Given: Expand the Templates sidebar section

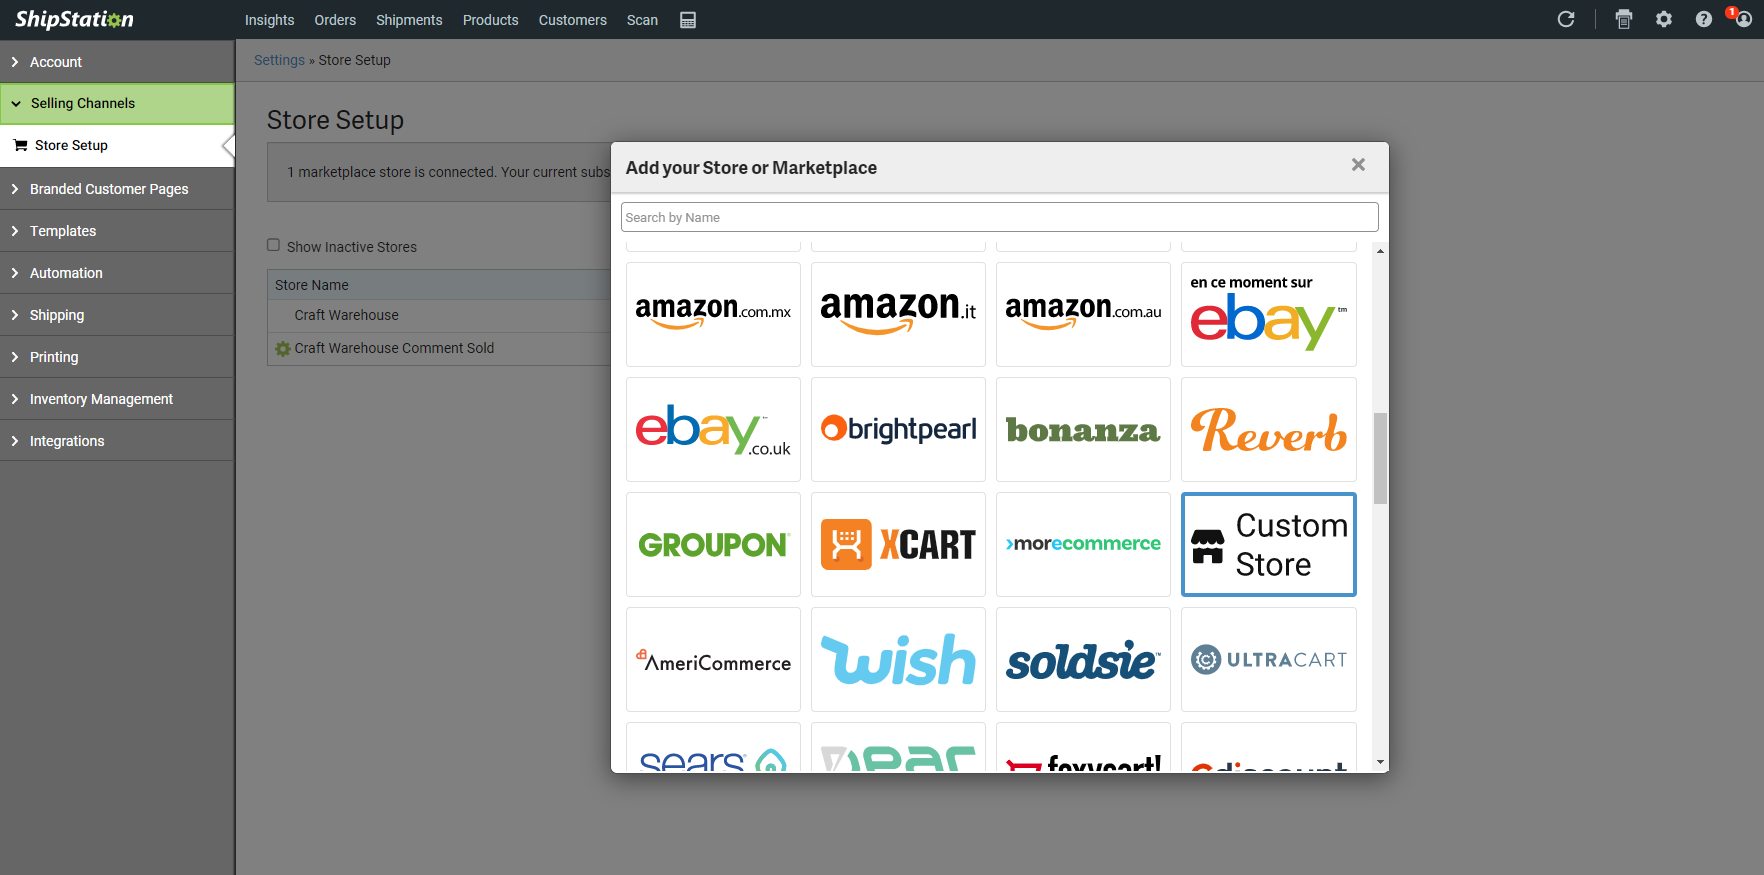Looking at the screenshot, I should (117, 231).
